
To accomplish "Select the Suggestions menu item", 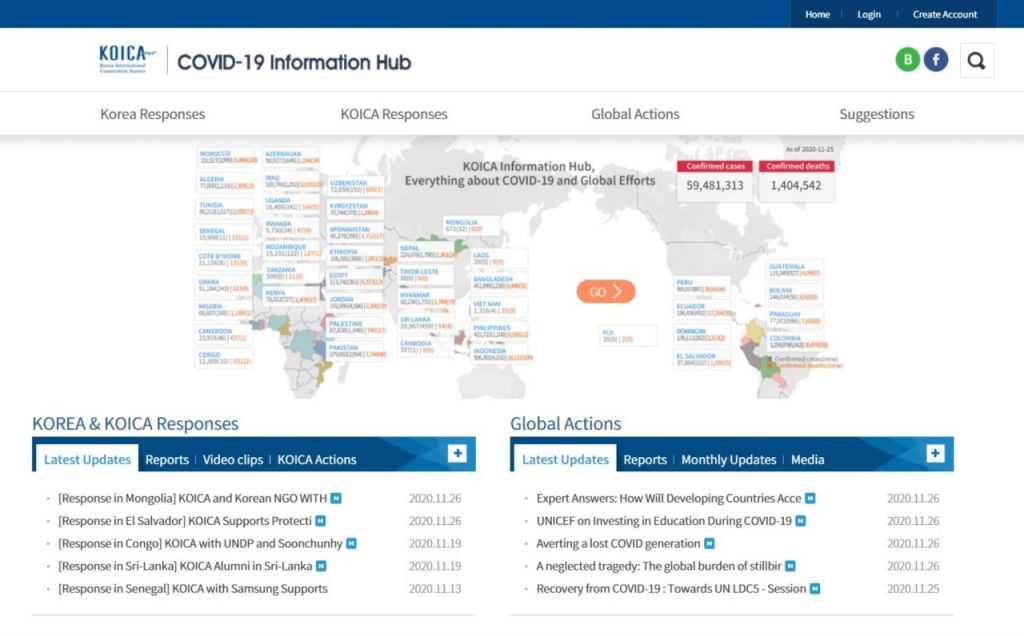I will (876, 114).
